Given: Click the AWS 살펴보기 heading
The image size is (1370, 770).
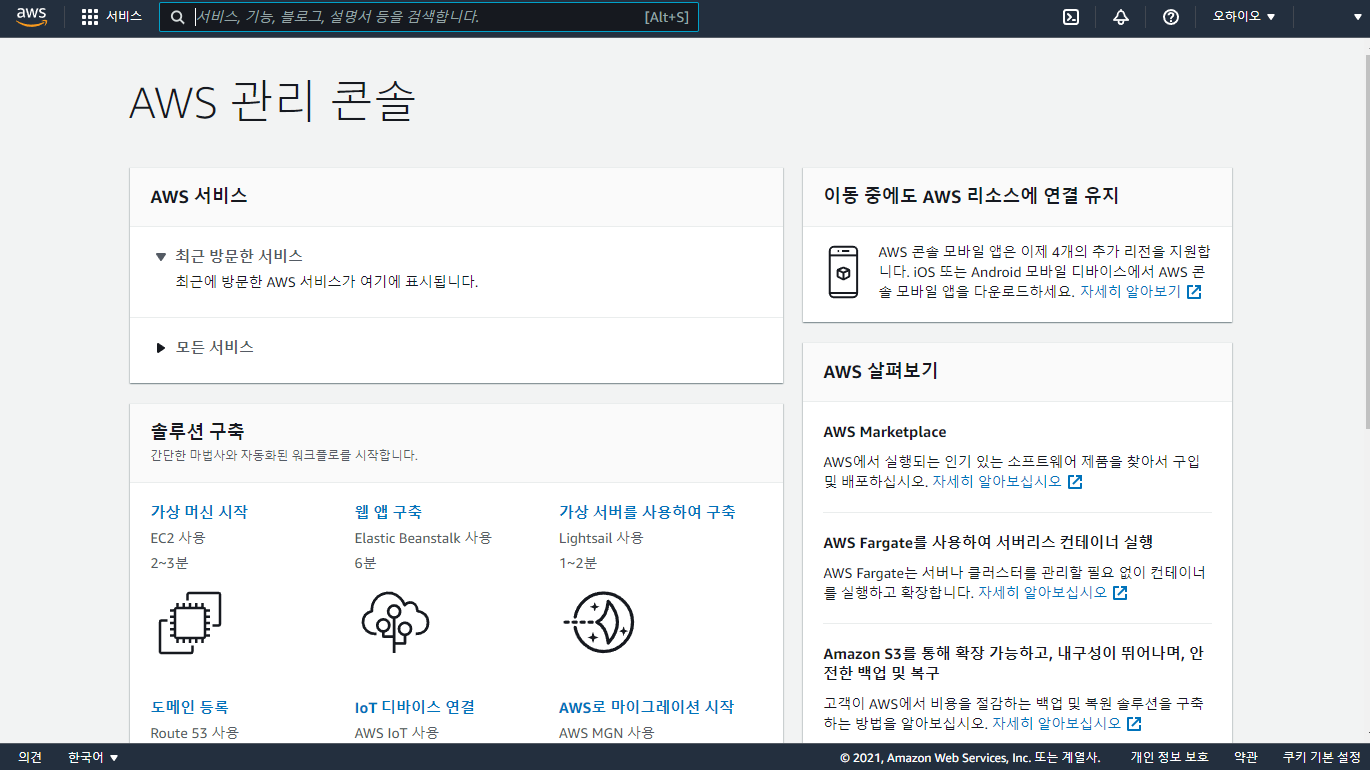Looking at the screenshot, I should pos(880,371).
